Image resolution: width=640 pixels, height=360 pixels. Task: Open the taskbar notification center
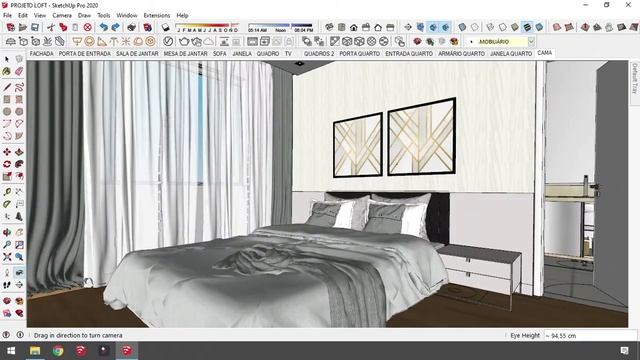pyautogui.click(x=624, y=351)
